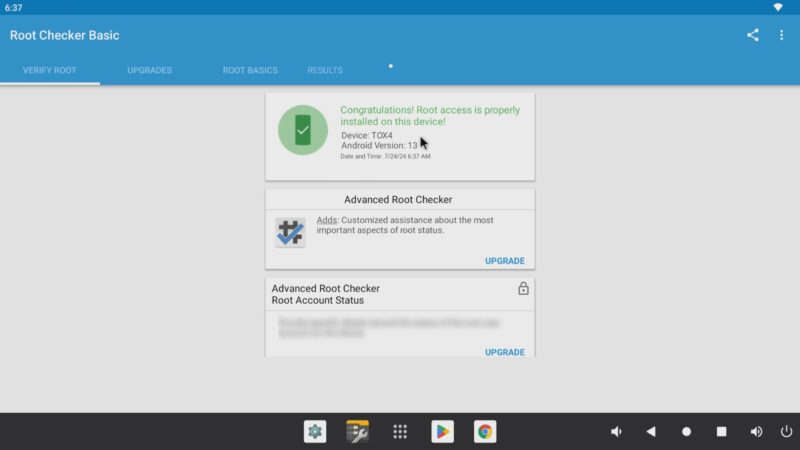
Task: Open the three-dot overflow menu
Action: click(x=781, y=35)
